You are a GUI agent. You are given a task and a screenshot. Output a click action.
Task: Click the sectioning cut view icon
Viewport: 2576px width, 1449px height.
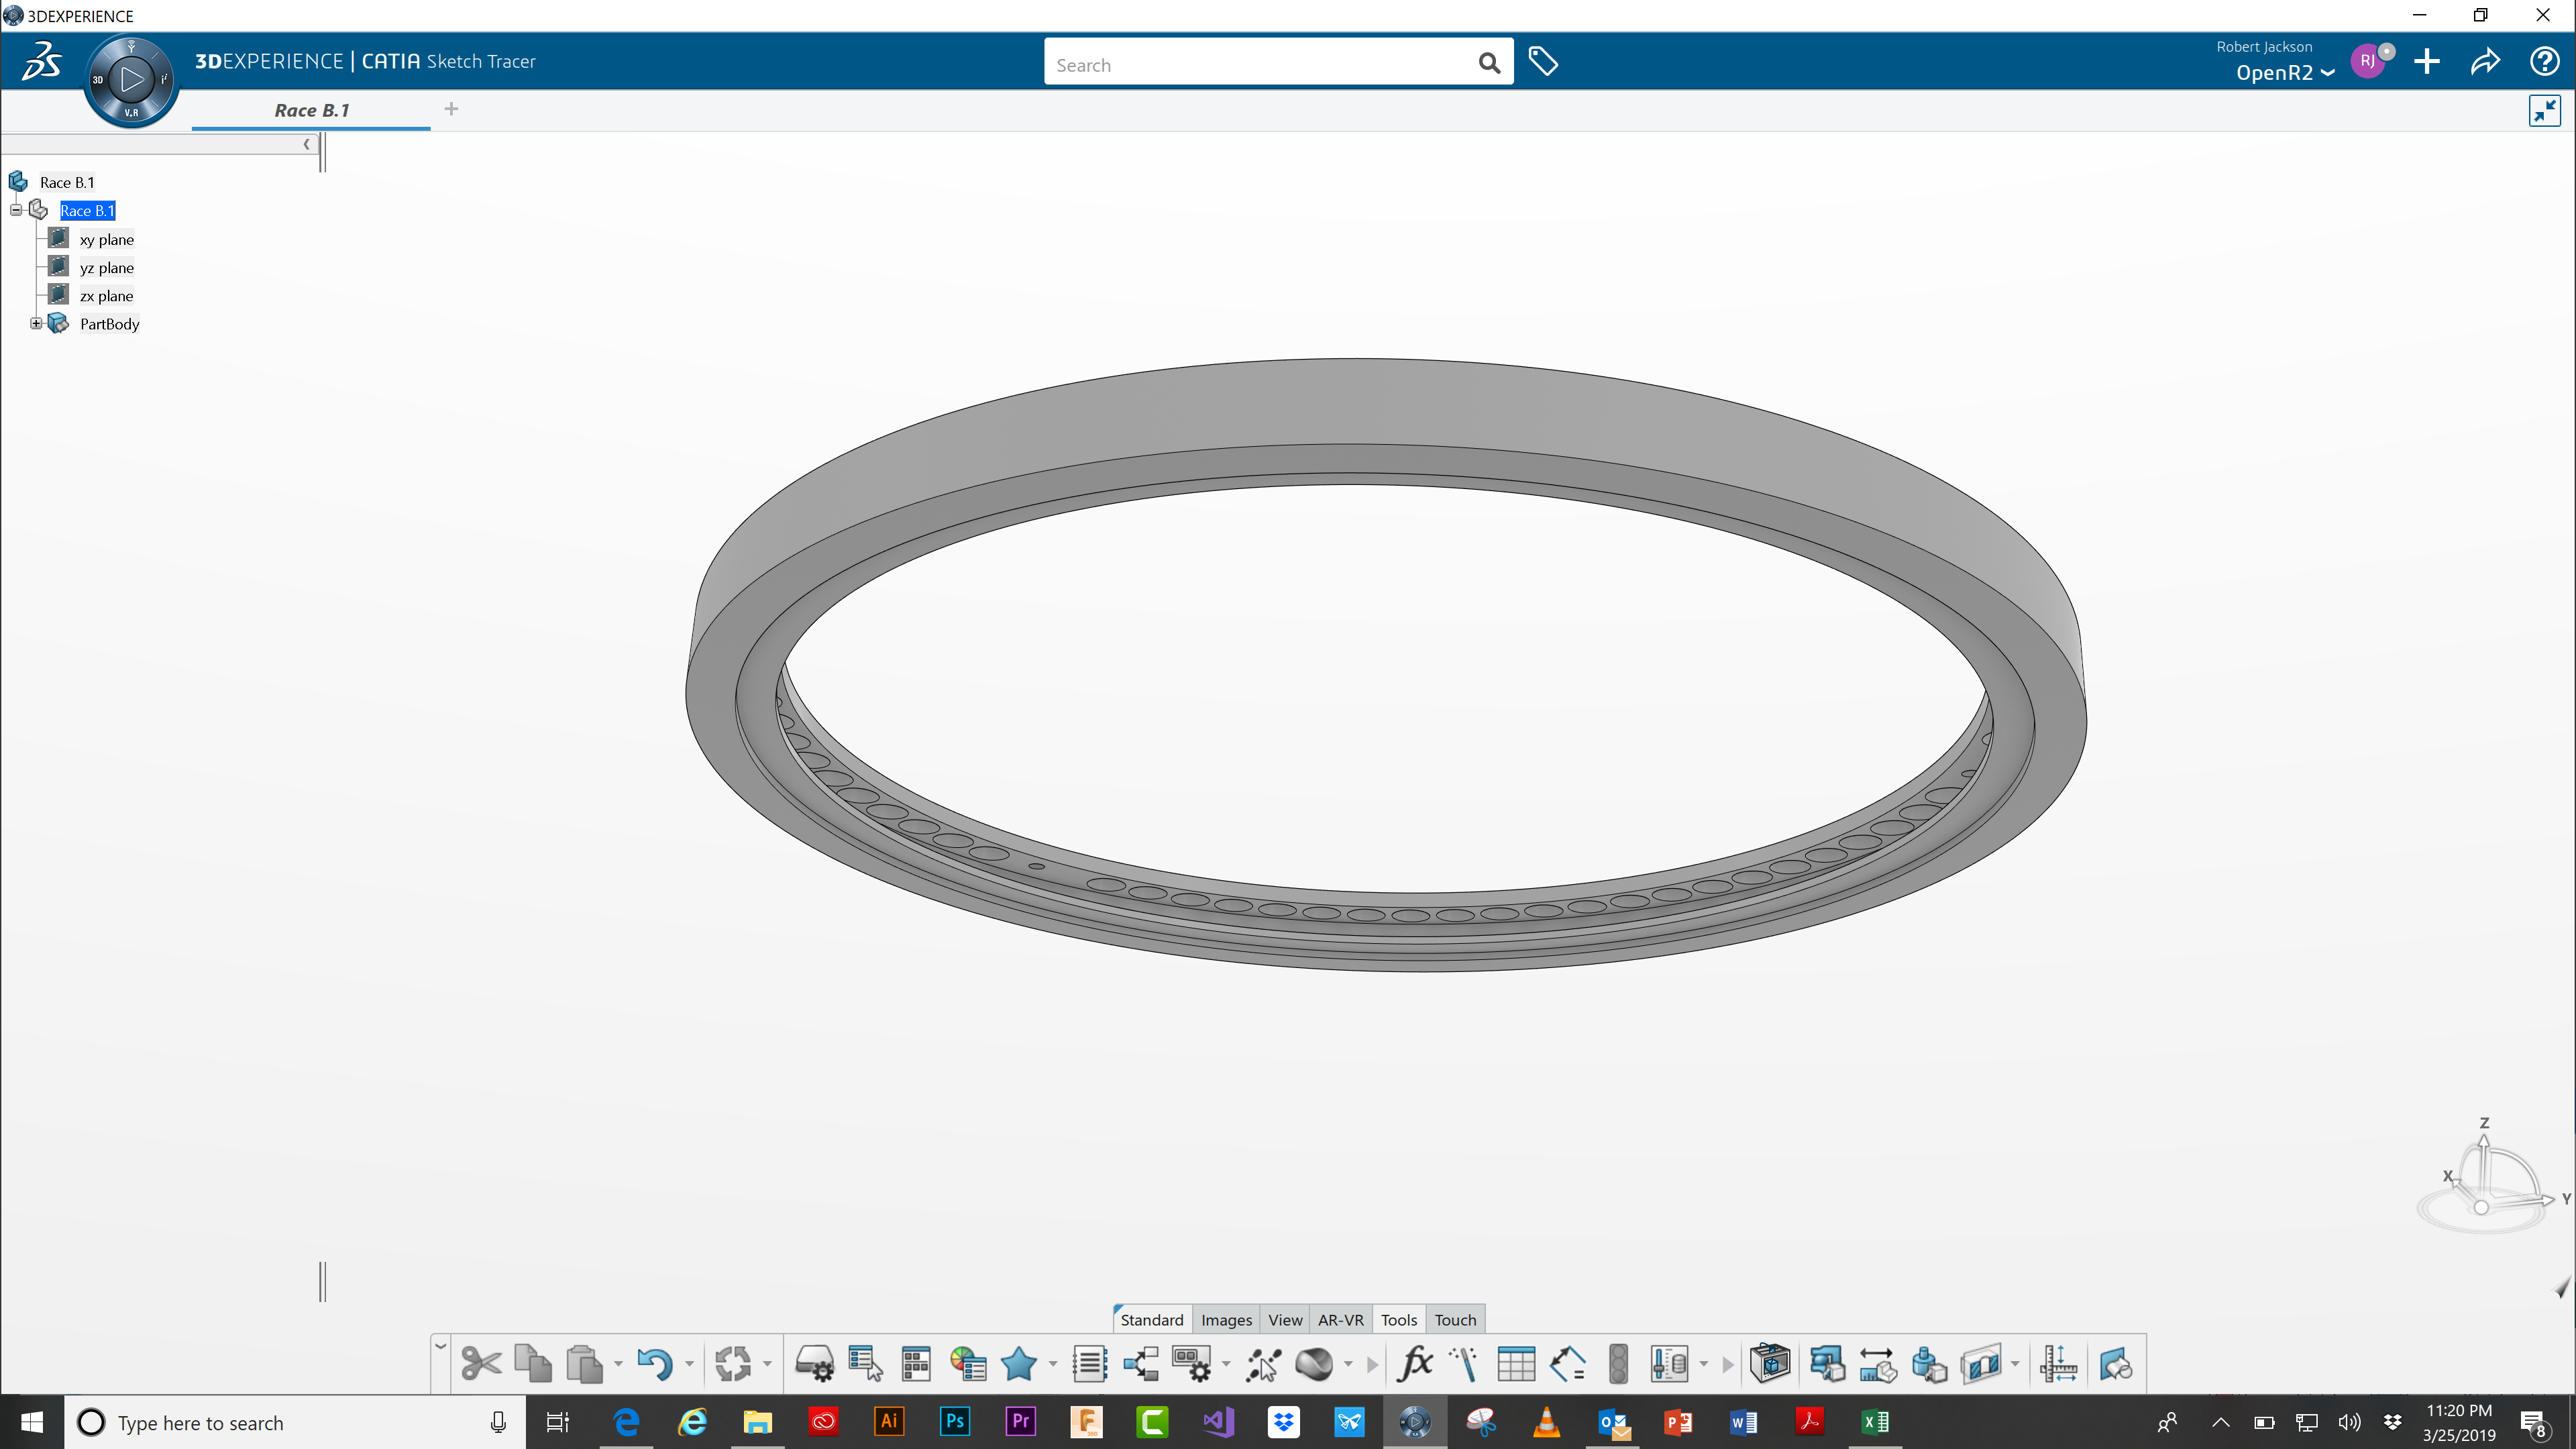1981,1363
